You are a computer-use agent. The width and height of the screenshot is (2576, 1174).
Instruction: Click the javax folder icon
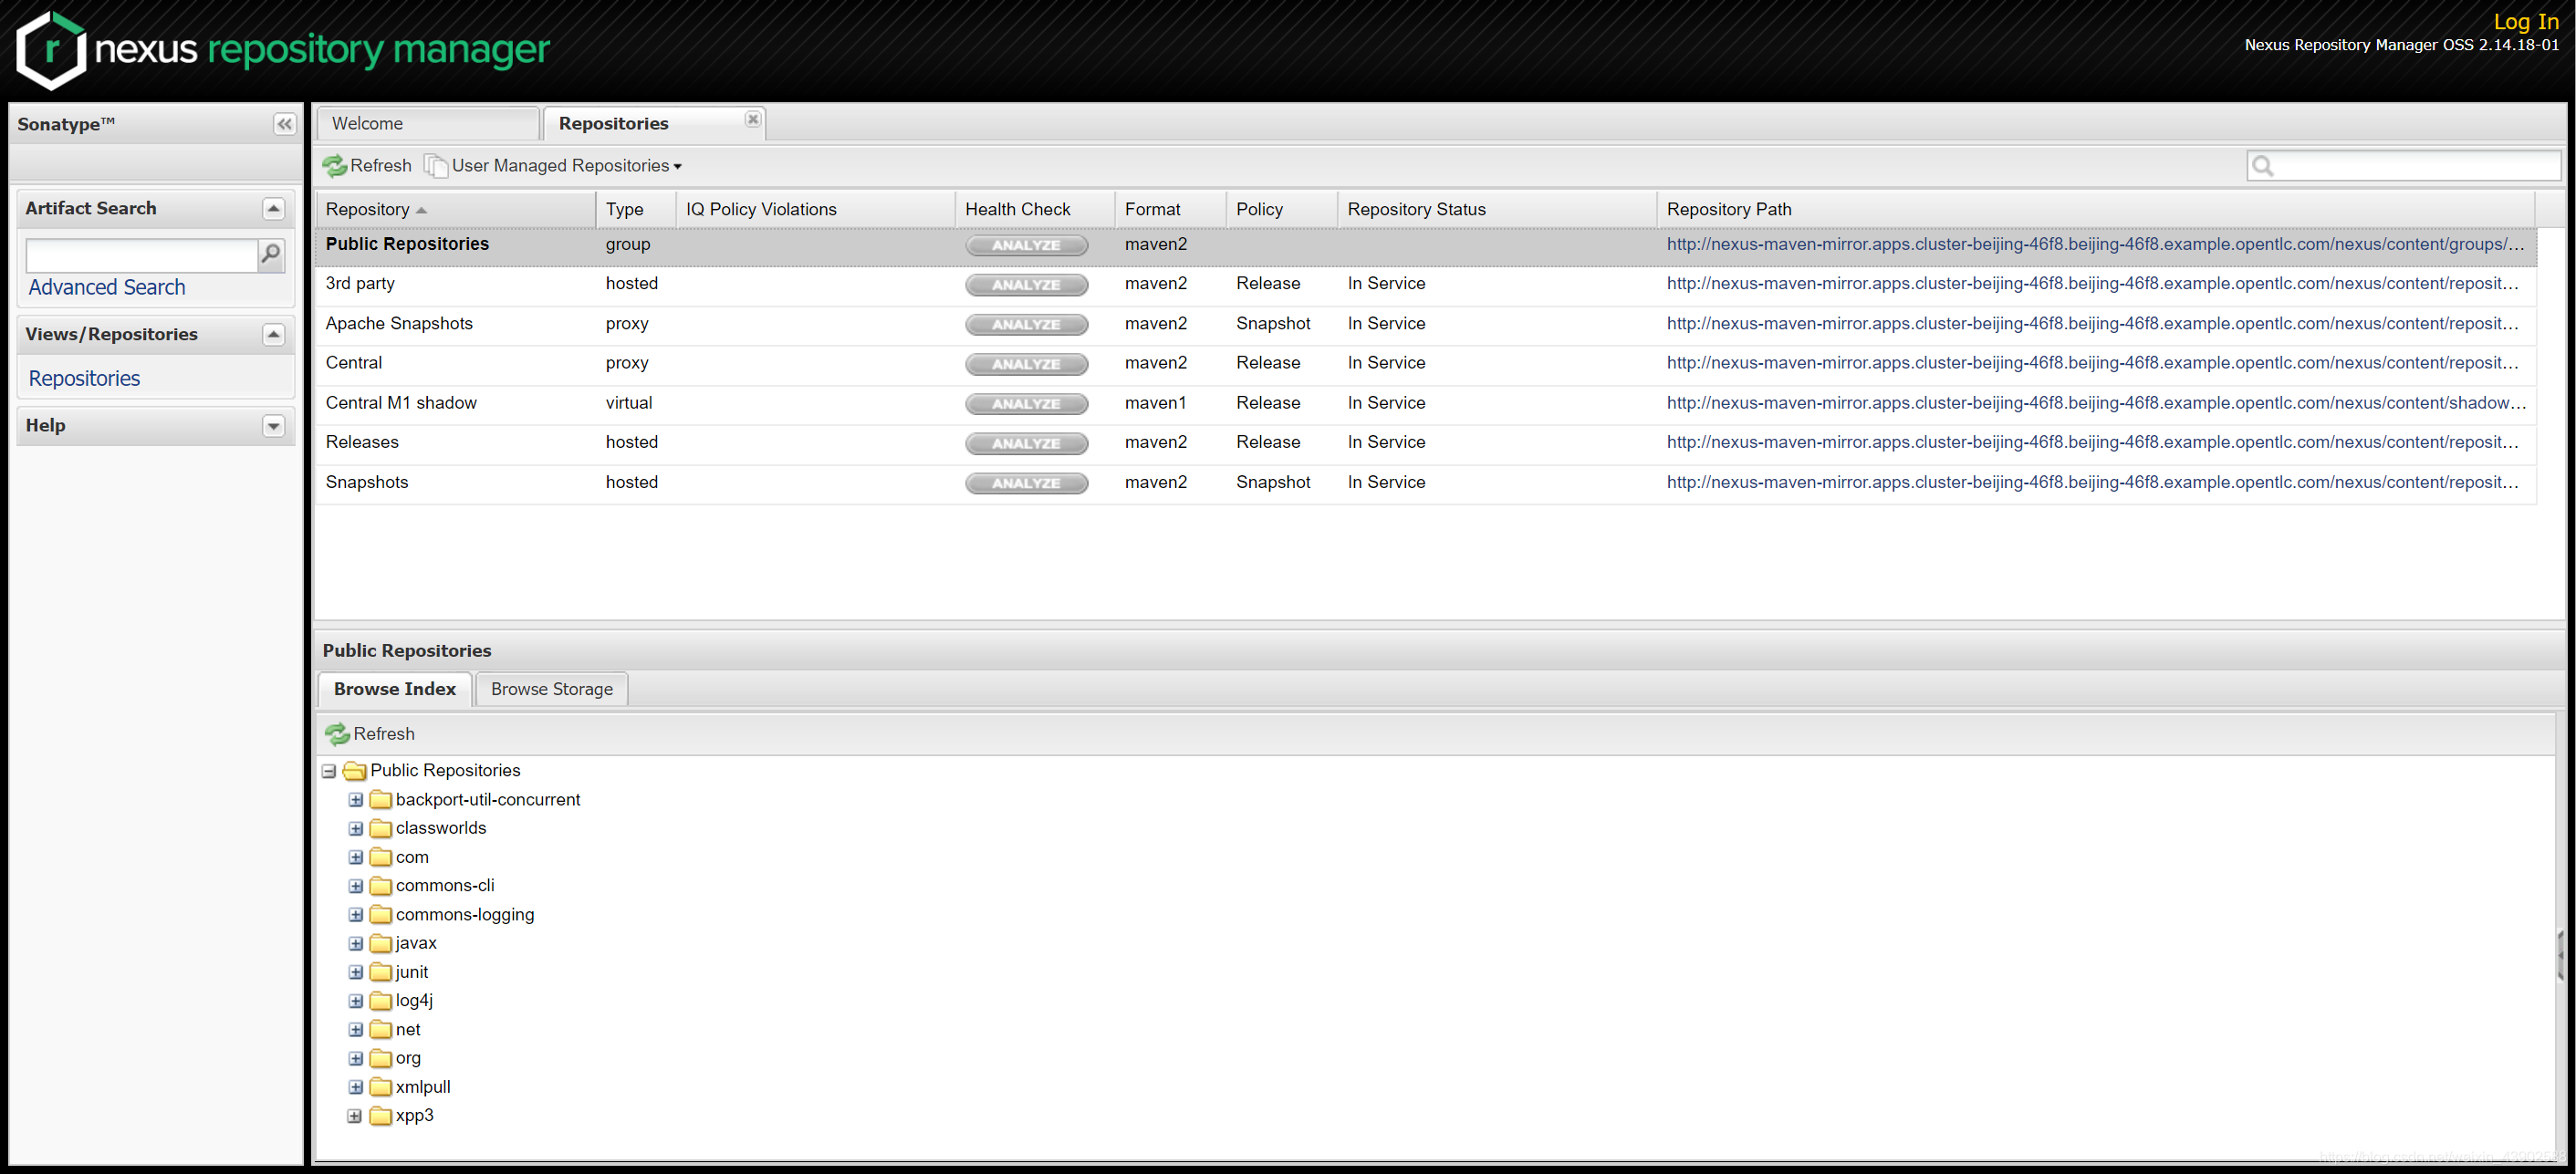380,944
